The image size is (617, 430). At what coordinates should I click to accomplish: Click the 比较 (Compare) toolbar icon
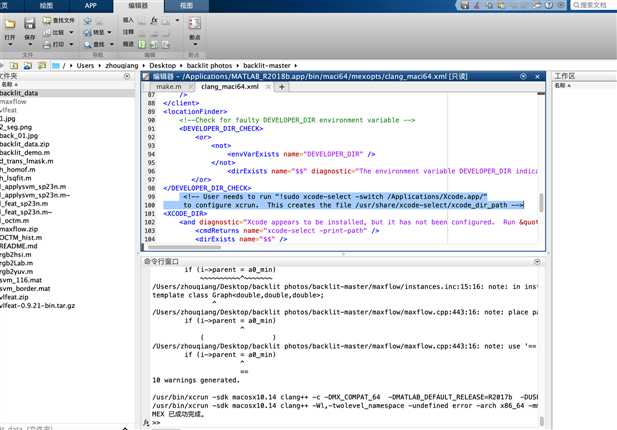(x=47, y=33)
